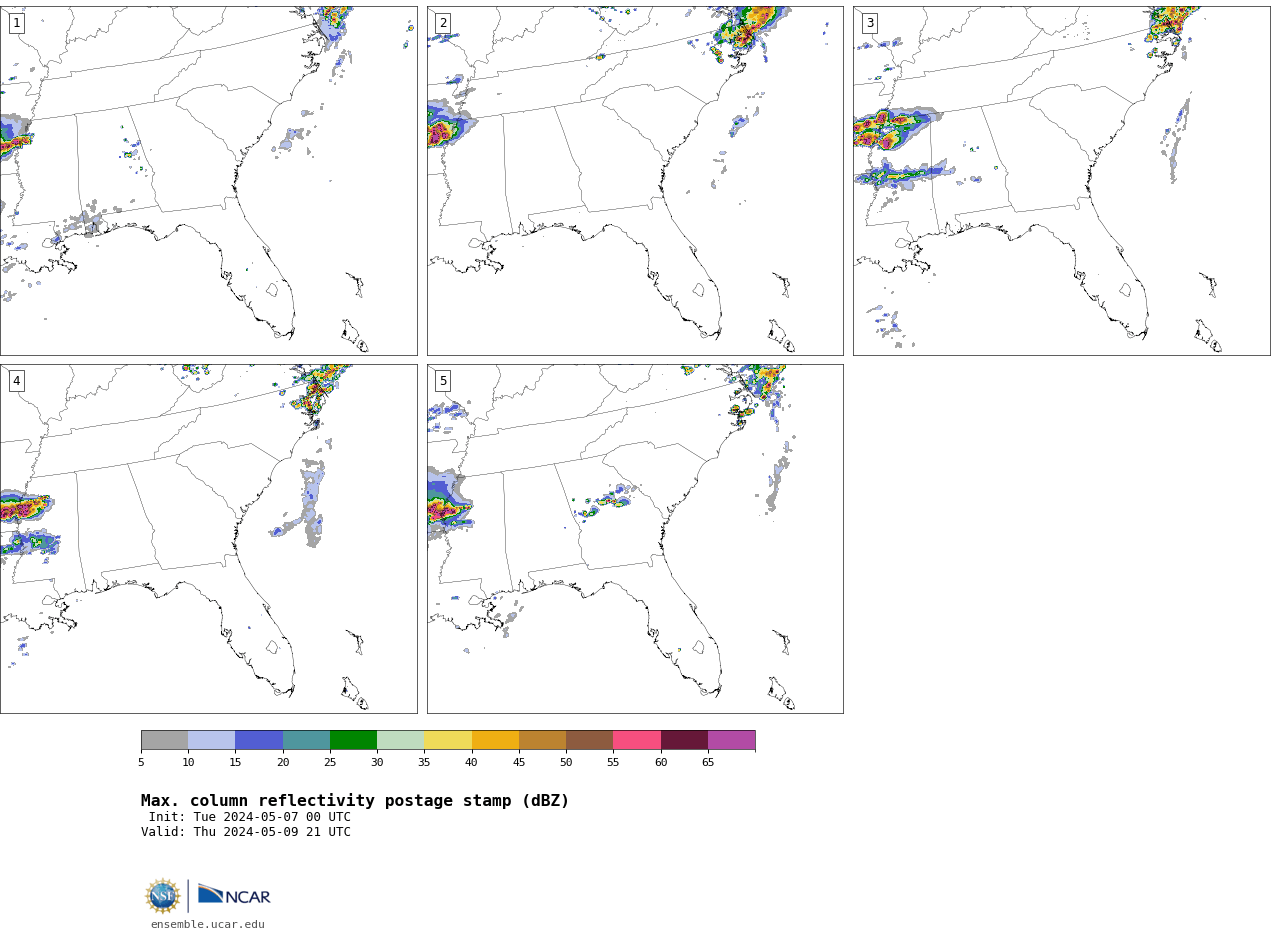Click the purple 65+ dBZ swatch
Screen dimensions: 1280x936
pyautogui.click(x=732, y=740)
